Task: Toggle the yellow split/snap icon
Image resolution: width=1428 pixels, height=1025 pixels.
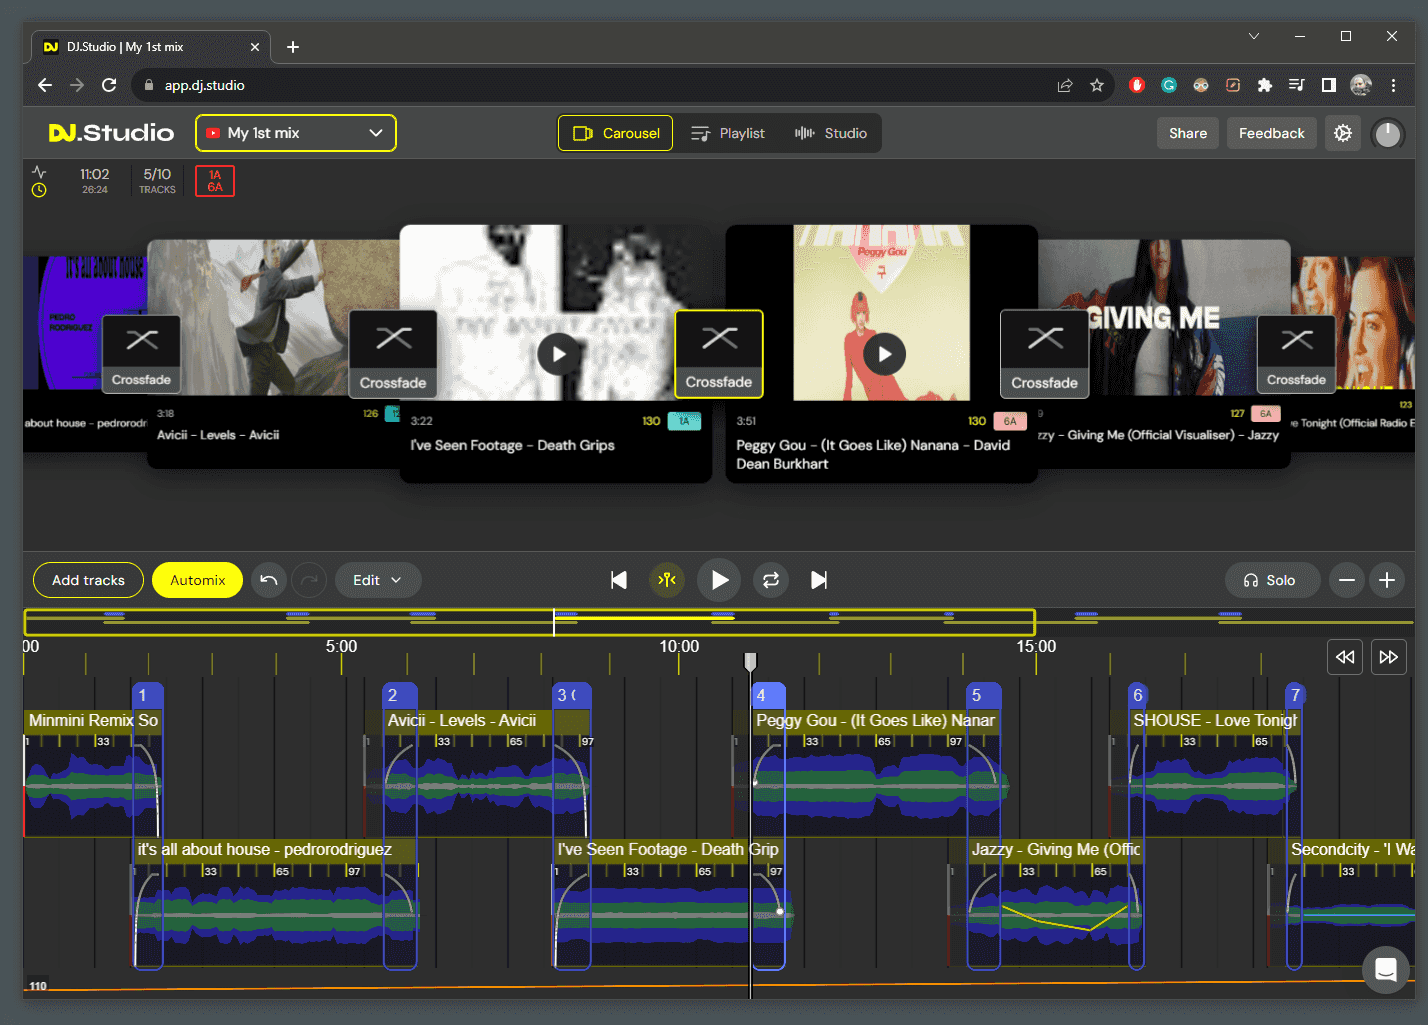Action: pos(667,580)
